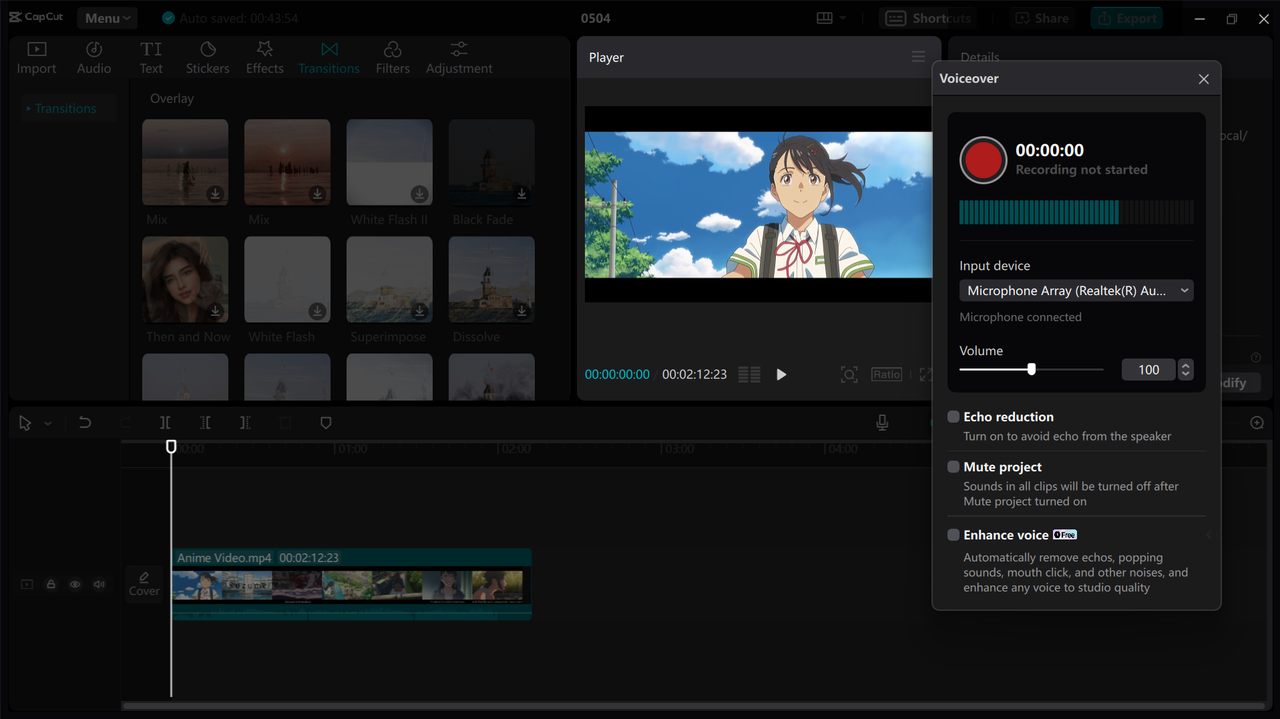Toggle video track visibility eye icon
Viewport: 1280px width, 719px height.
pos(75,584)
